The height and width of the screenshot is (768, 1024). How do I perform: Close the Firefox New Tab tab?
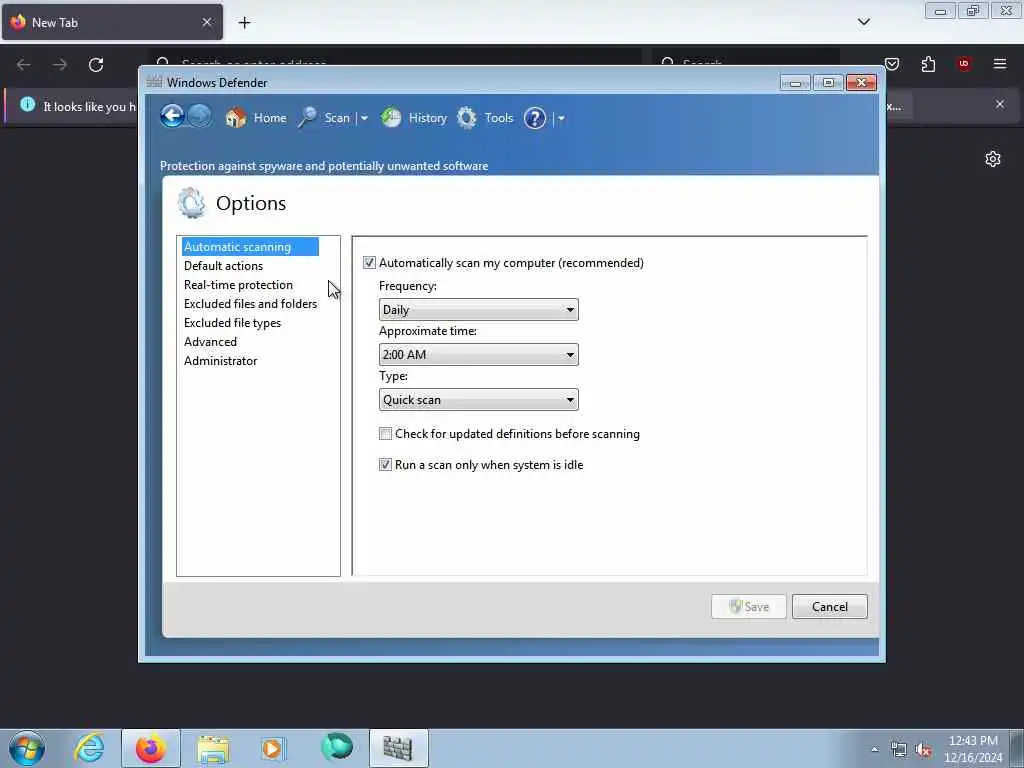click(207, 22)
